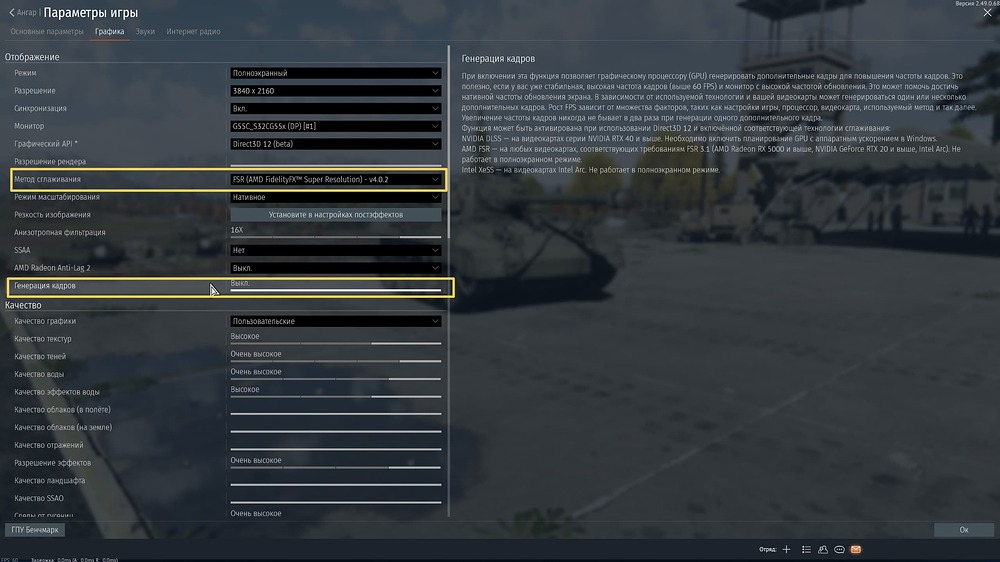The image size is (1000, 562).
Task: Expand the Качество графики preset dropdown
Action: tap(335, 322)
